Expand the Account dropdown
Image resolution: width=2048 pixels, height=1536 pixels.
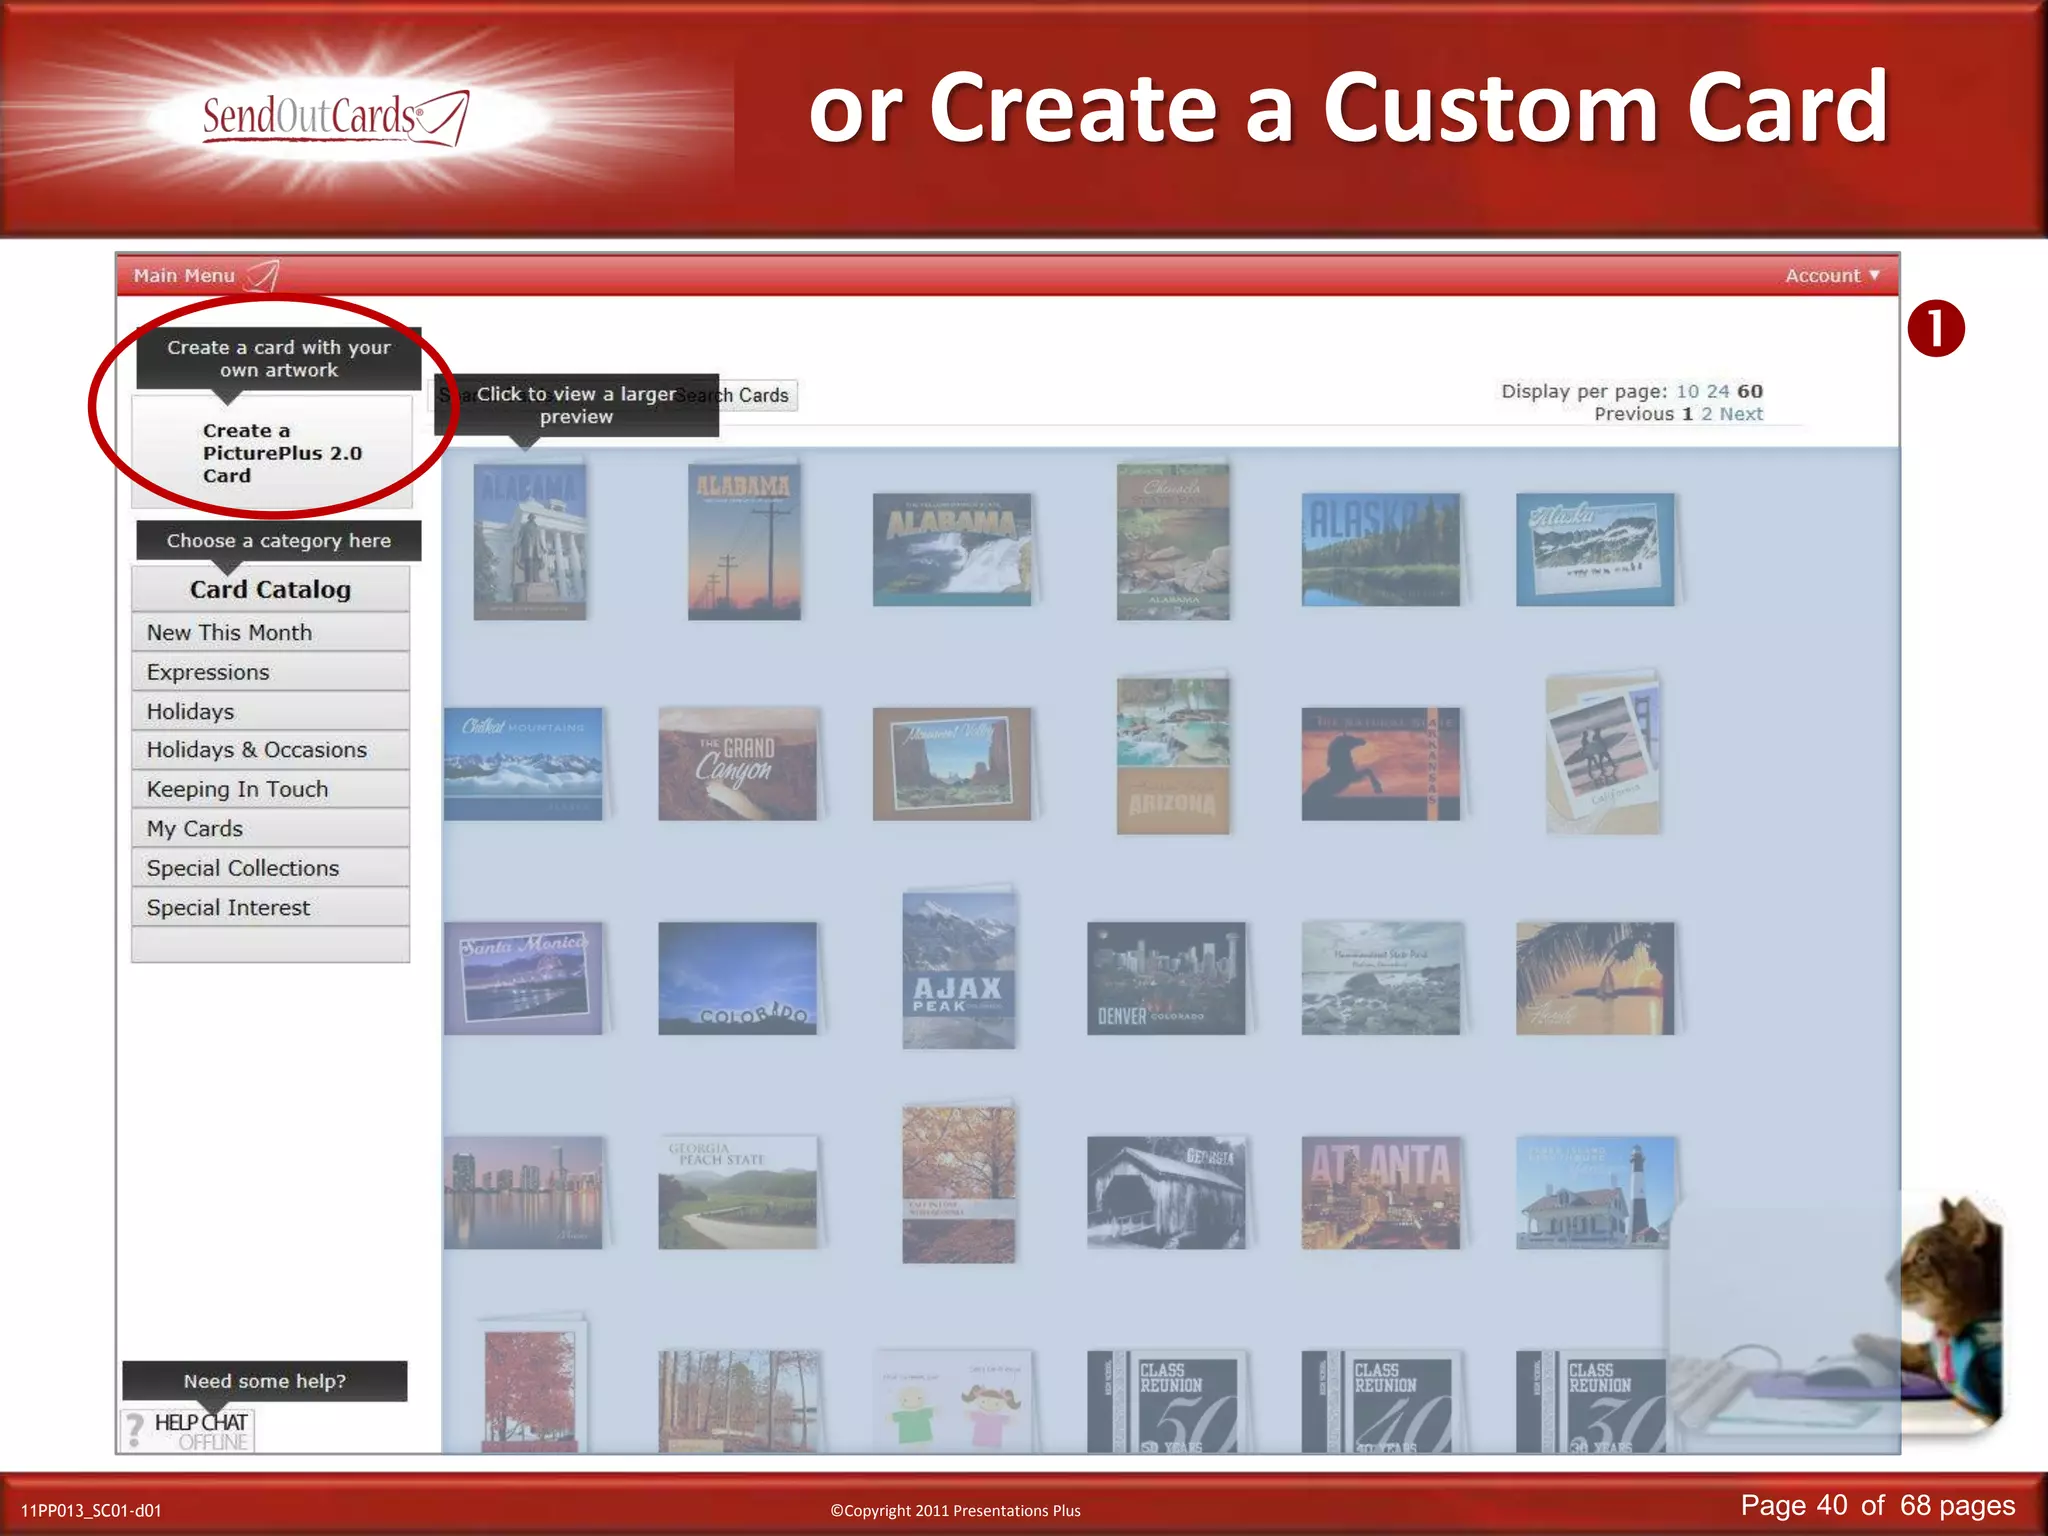pyautogui.click(x=1832, y=275)
